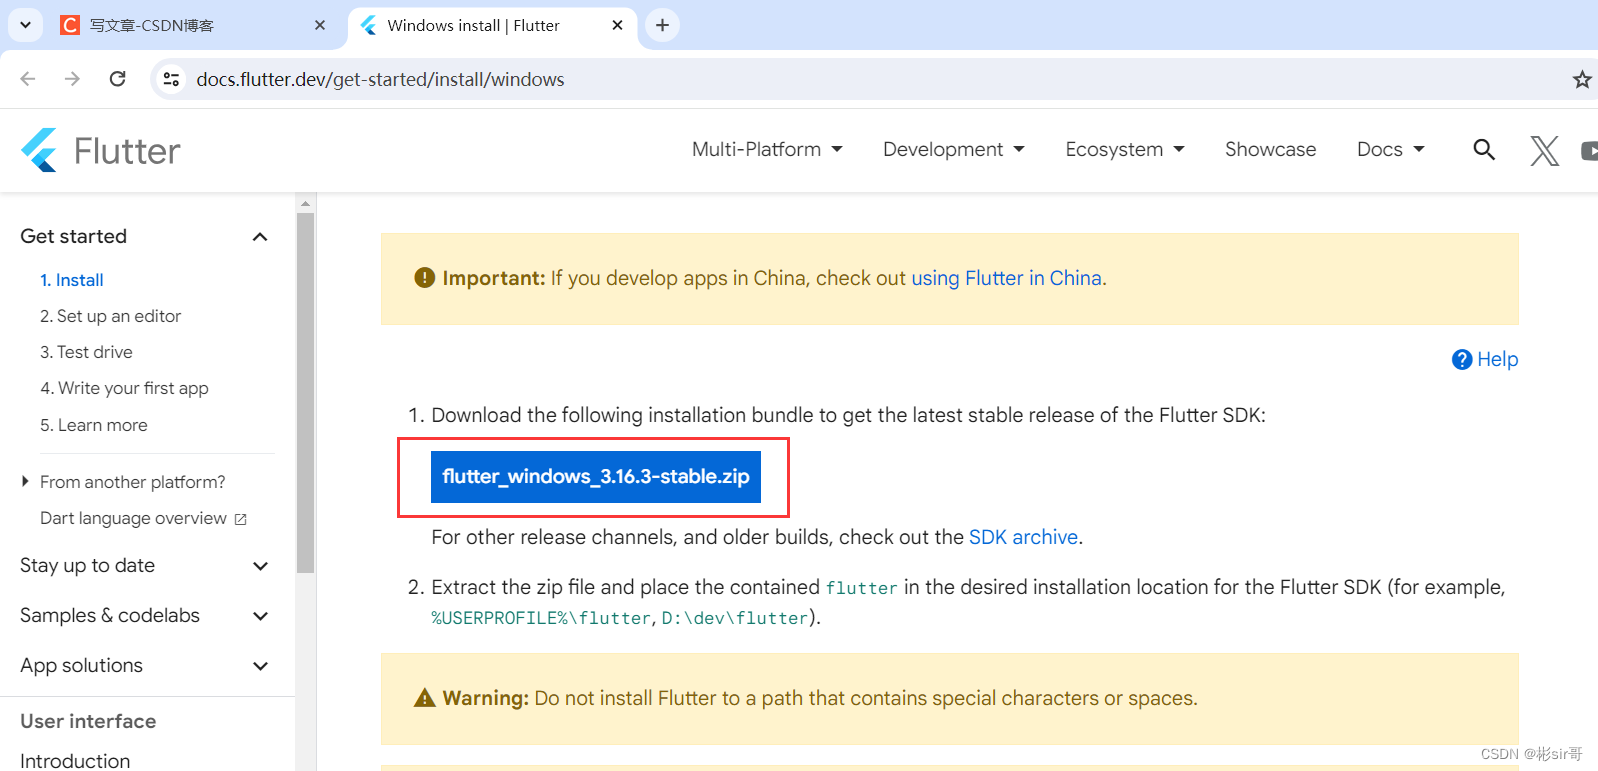Click the browser forward arrow

72,79
